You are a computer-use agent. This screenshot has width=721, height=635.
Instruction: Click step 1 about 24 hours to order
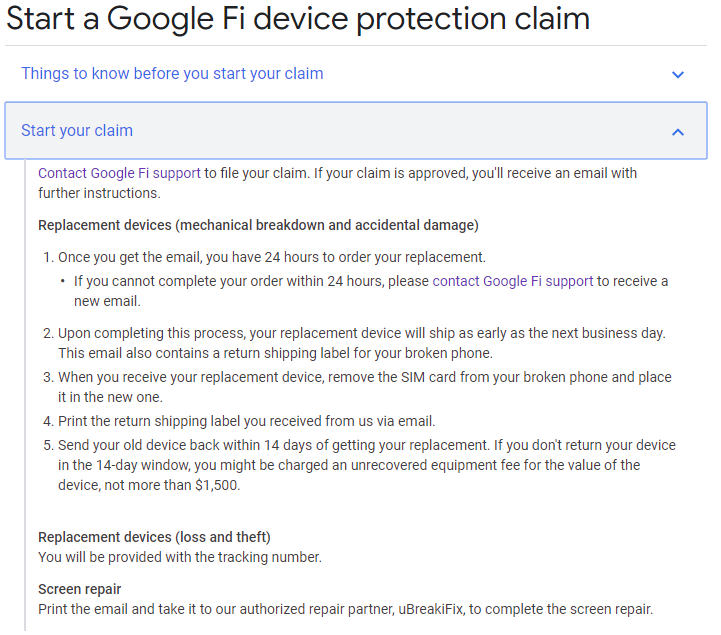272,257
